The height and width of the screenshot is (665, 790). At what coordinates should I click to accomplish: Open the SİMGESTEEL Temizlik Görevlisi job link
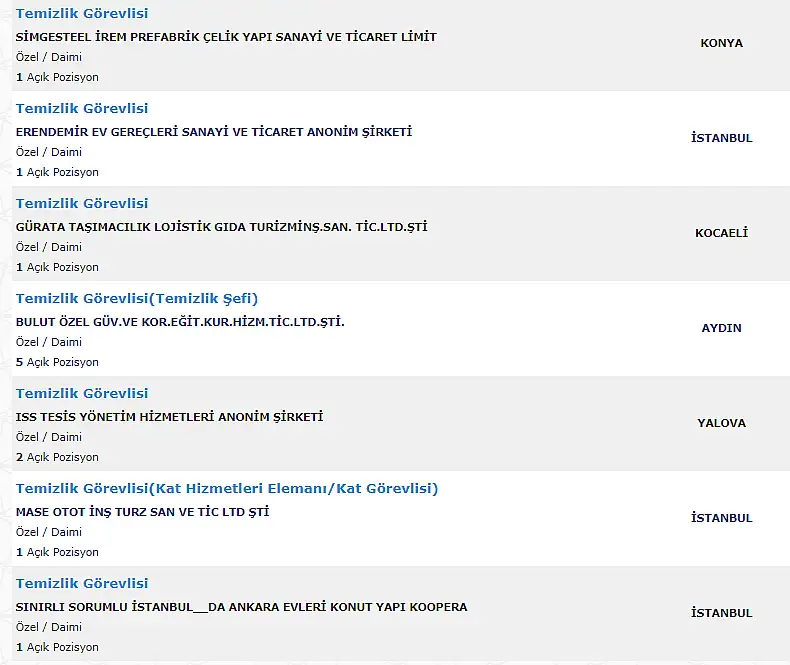coord(82,14)
